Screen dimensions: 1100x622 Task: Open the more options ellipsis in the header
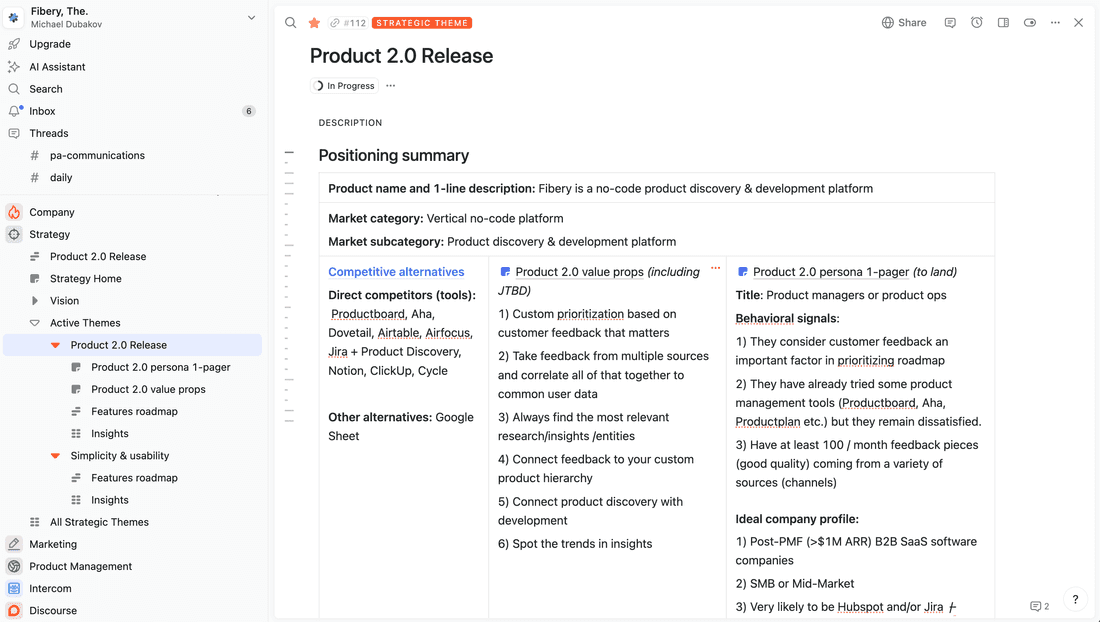click(x=1055, y=23)
